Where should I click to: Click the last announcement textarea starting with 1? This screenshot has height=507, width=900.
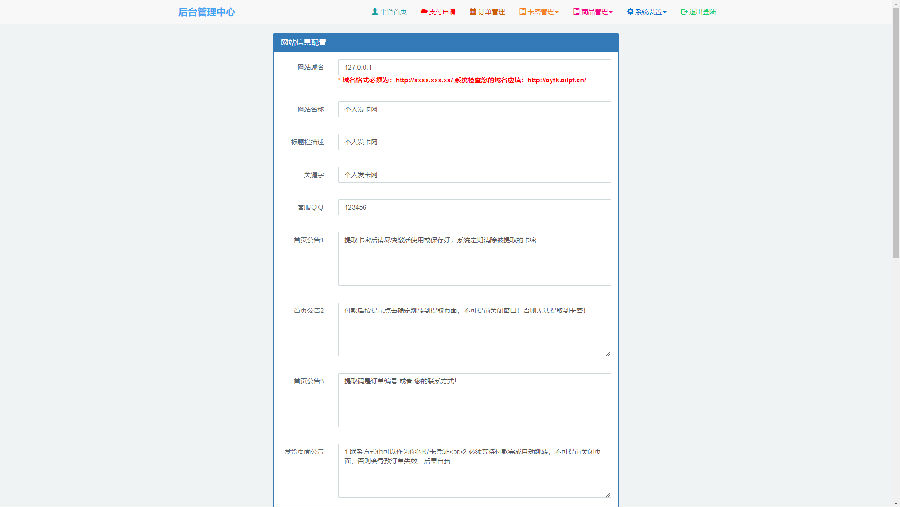[475, 470]
